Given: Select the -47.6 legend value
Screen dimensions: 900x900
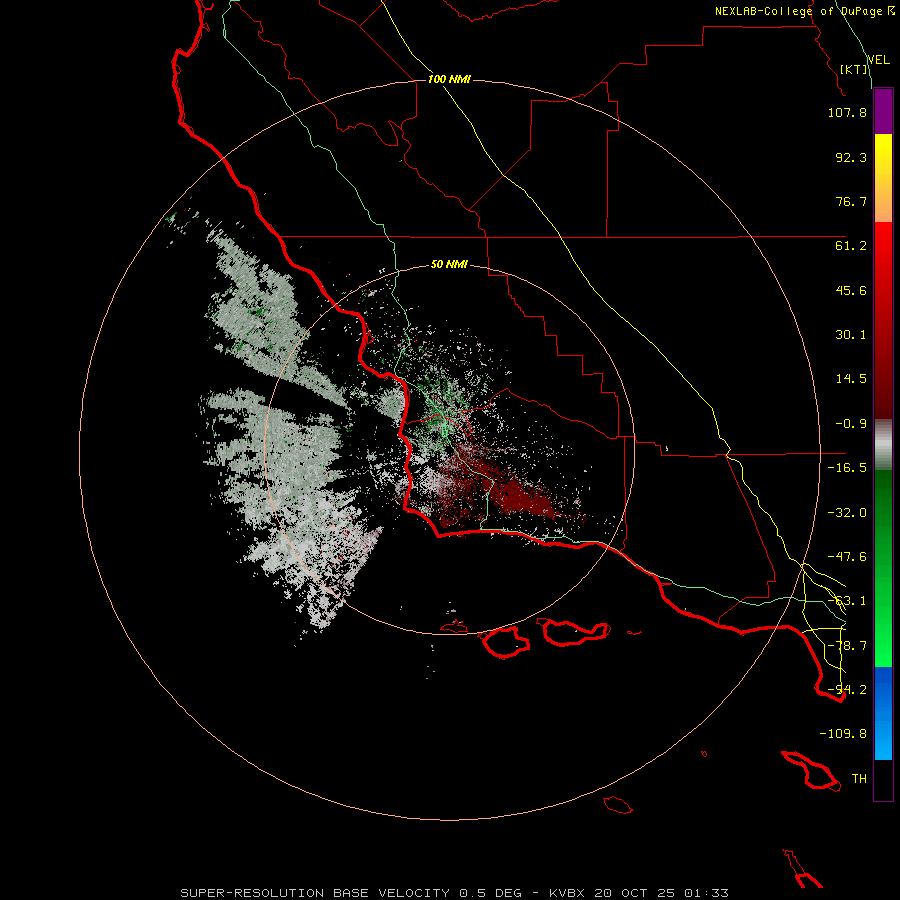Looking at the screenshot, I should [x=847, y=557].
